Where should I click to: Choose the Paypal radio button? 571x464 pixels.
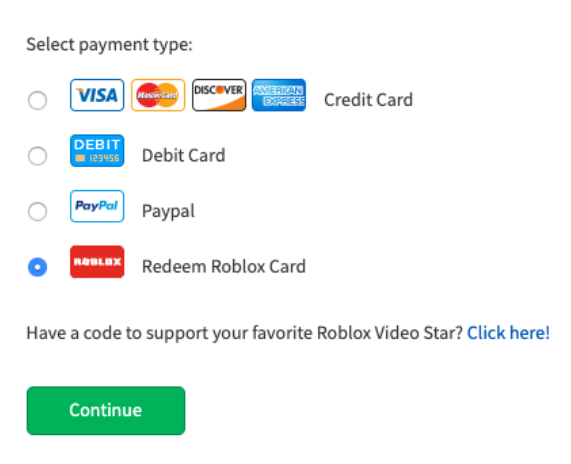pyautogui.click(x=38, y=211)
